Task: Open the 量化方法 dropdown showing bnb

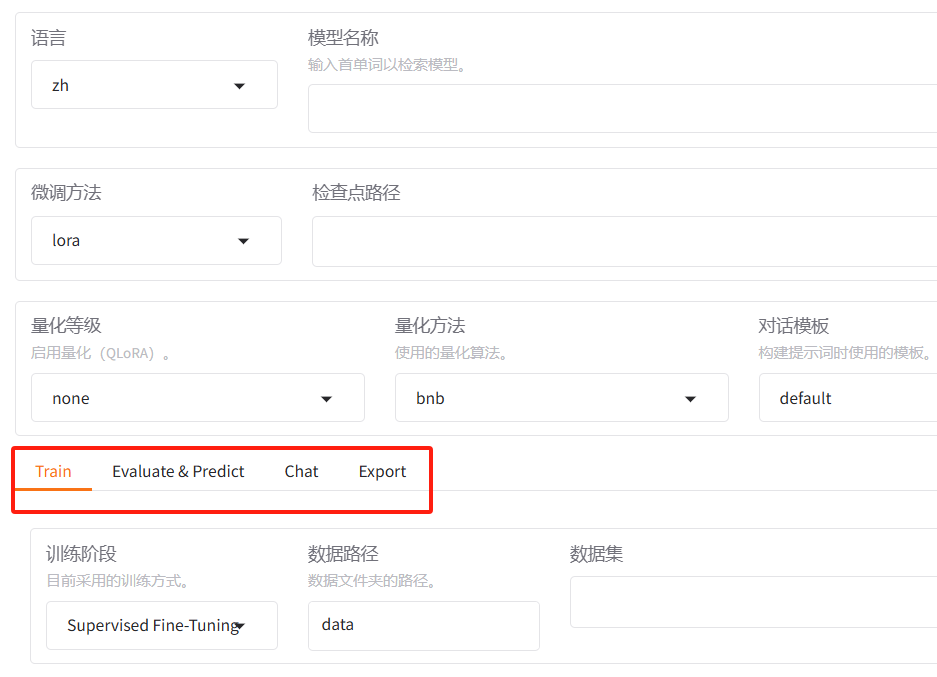Action: 562,398
